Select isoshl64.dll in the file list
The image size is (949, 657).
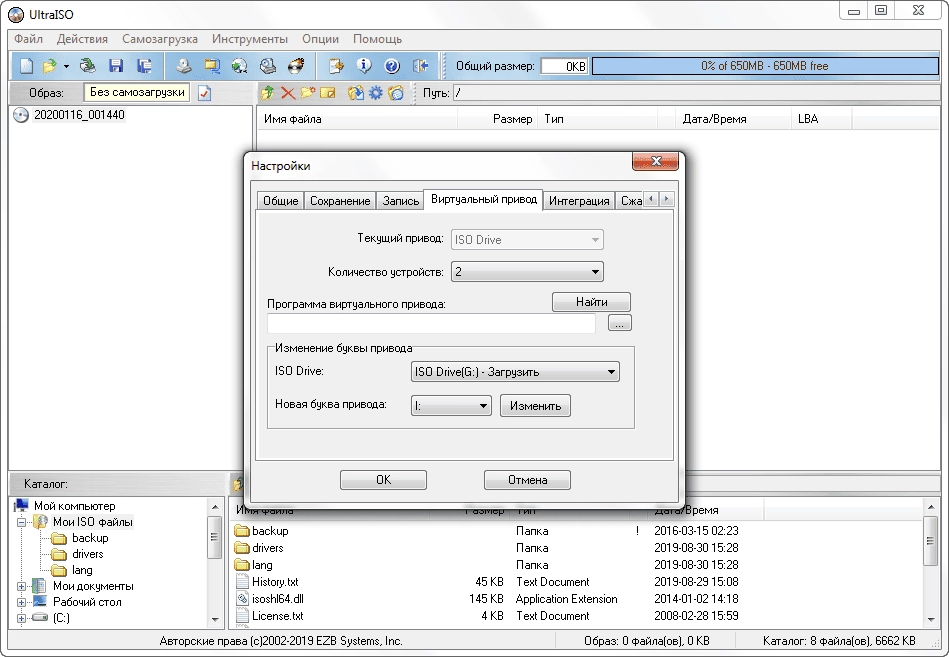[277, 599]
